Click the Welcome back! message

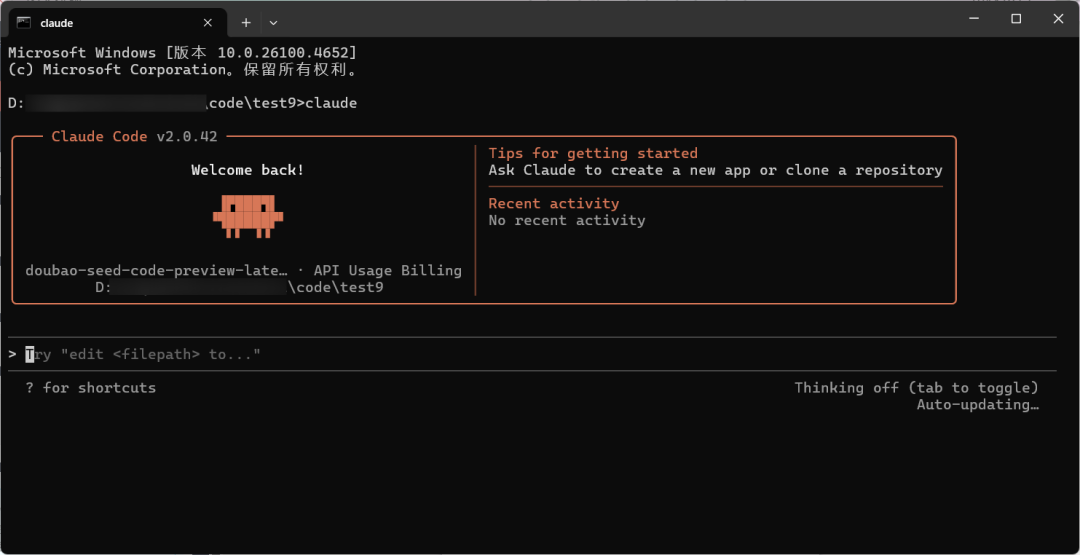click(x=247, y=170)
